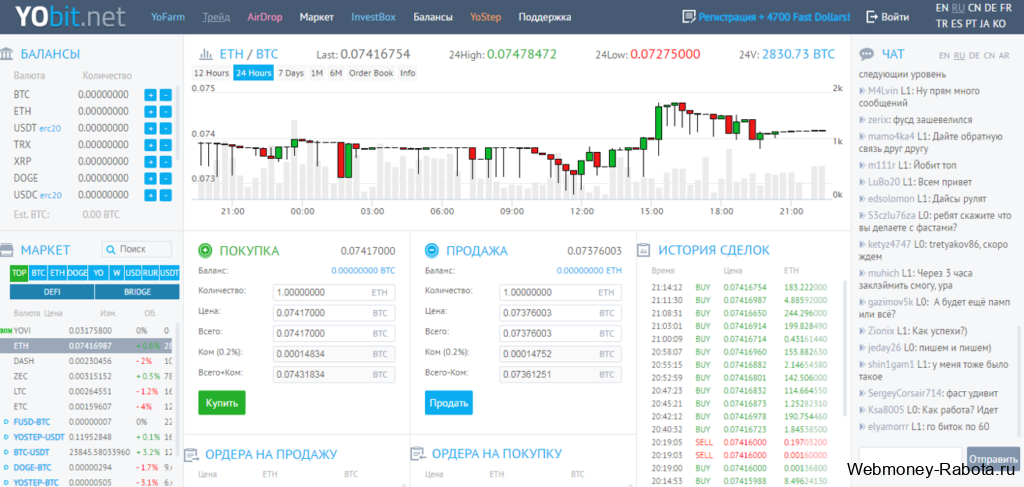Click the chart icon beside ETH / BTC
Screen dimensions: 1024x487
[x=206, y=54]
